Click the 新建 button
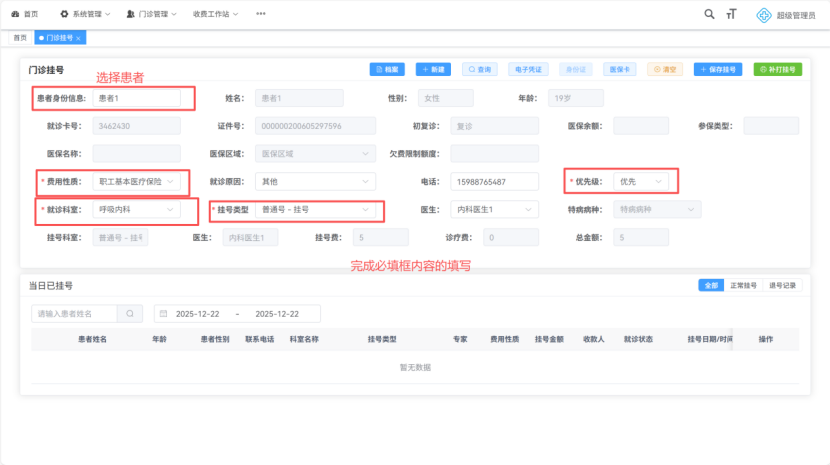The height and width of the screenshot is (465, 830). (433, 69)
